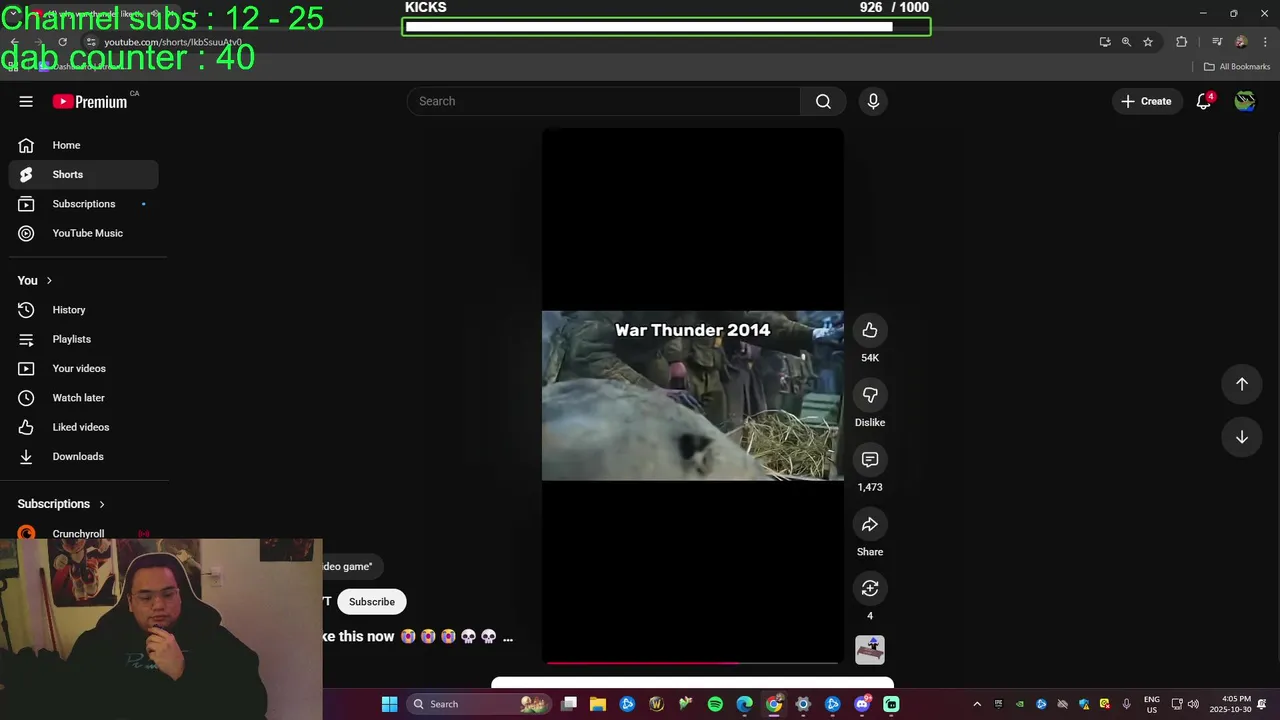Open ENG US language switcher
The image size is (1280, 720).
click(x=1152, y=704)
